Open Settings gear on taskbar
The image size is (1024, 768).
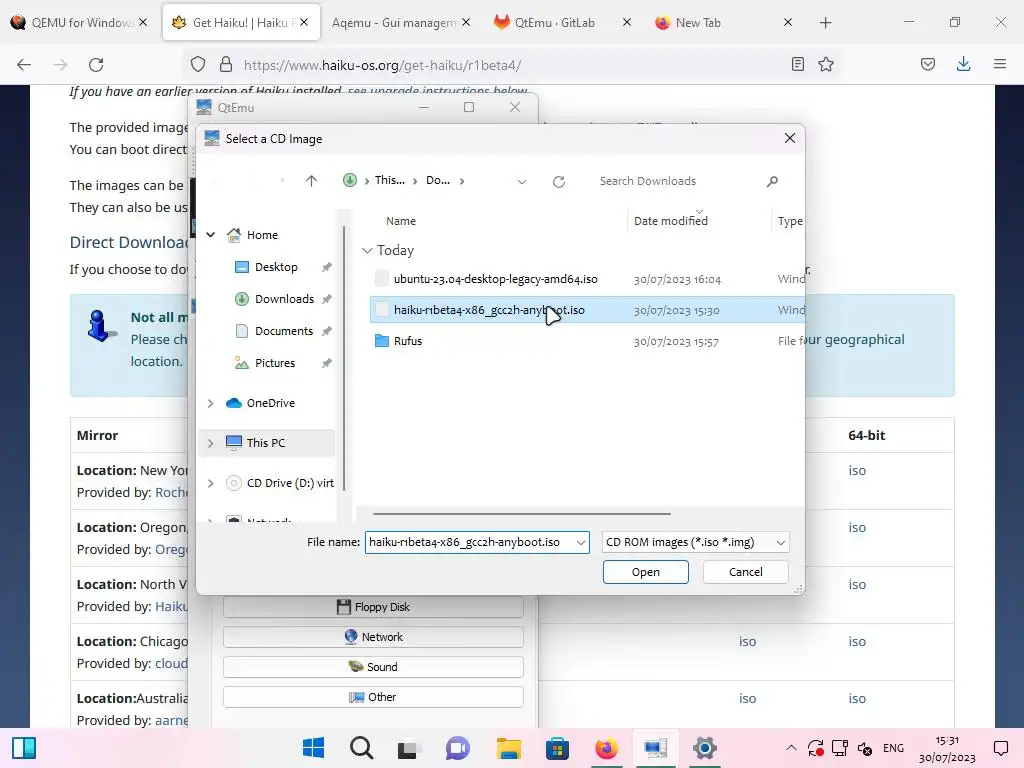tap(705, 748)
